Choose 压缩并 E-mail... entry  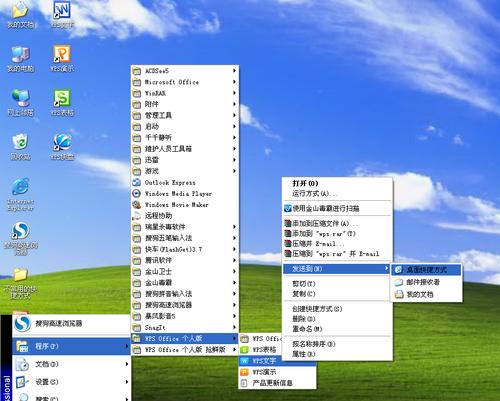tap(337, 244)
